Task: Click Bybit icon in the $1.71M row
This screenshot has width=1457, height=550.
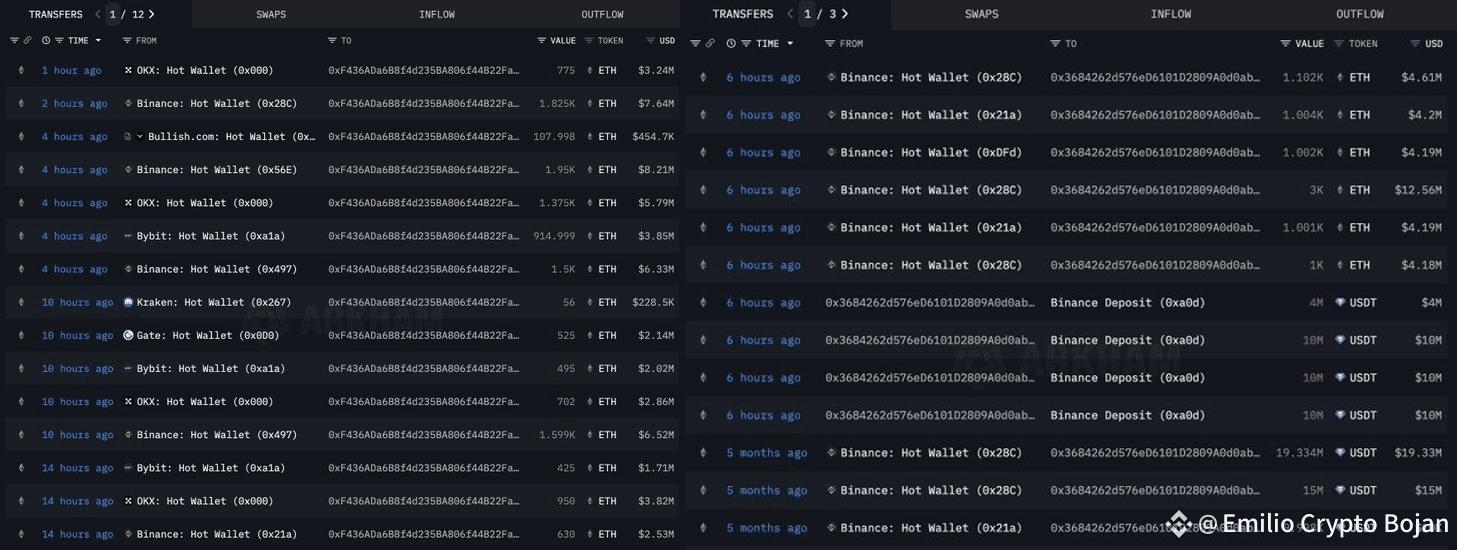Action: tap(128, 468)
